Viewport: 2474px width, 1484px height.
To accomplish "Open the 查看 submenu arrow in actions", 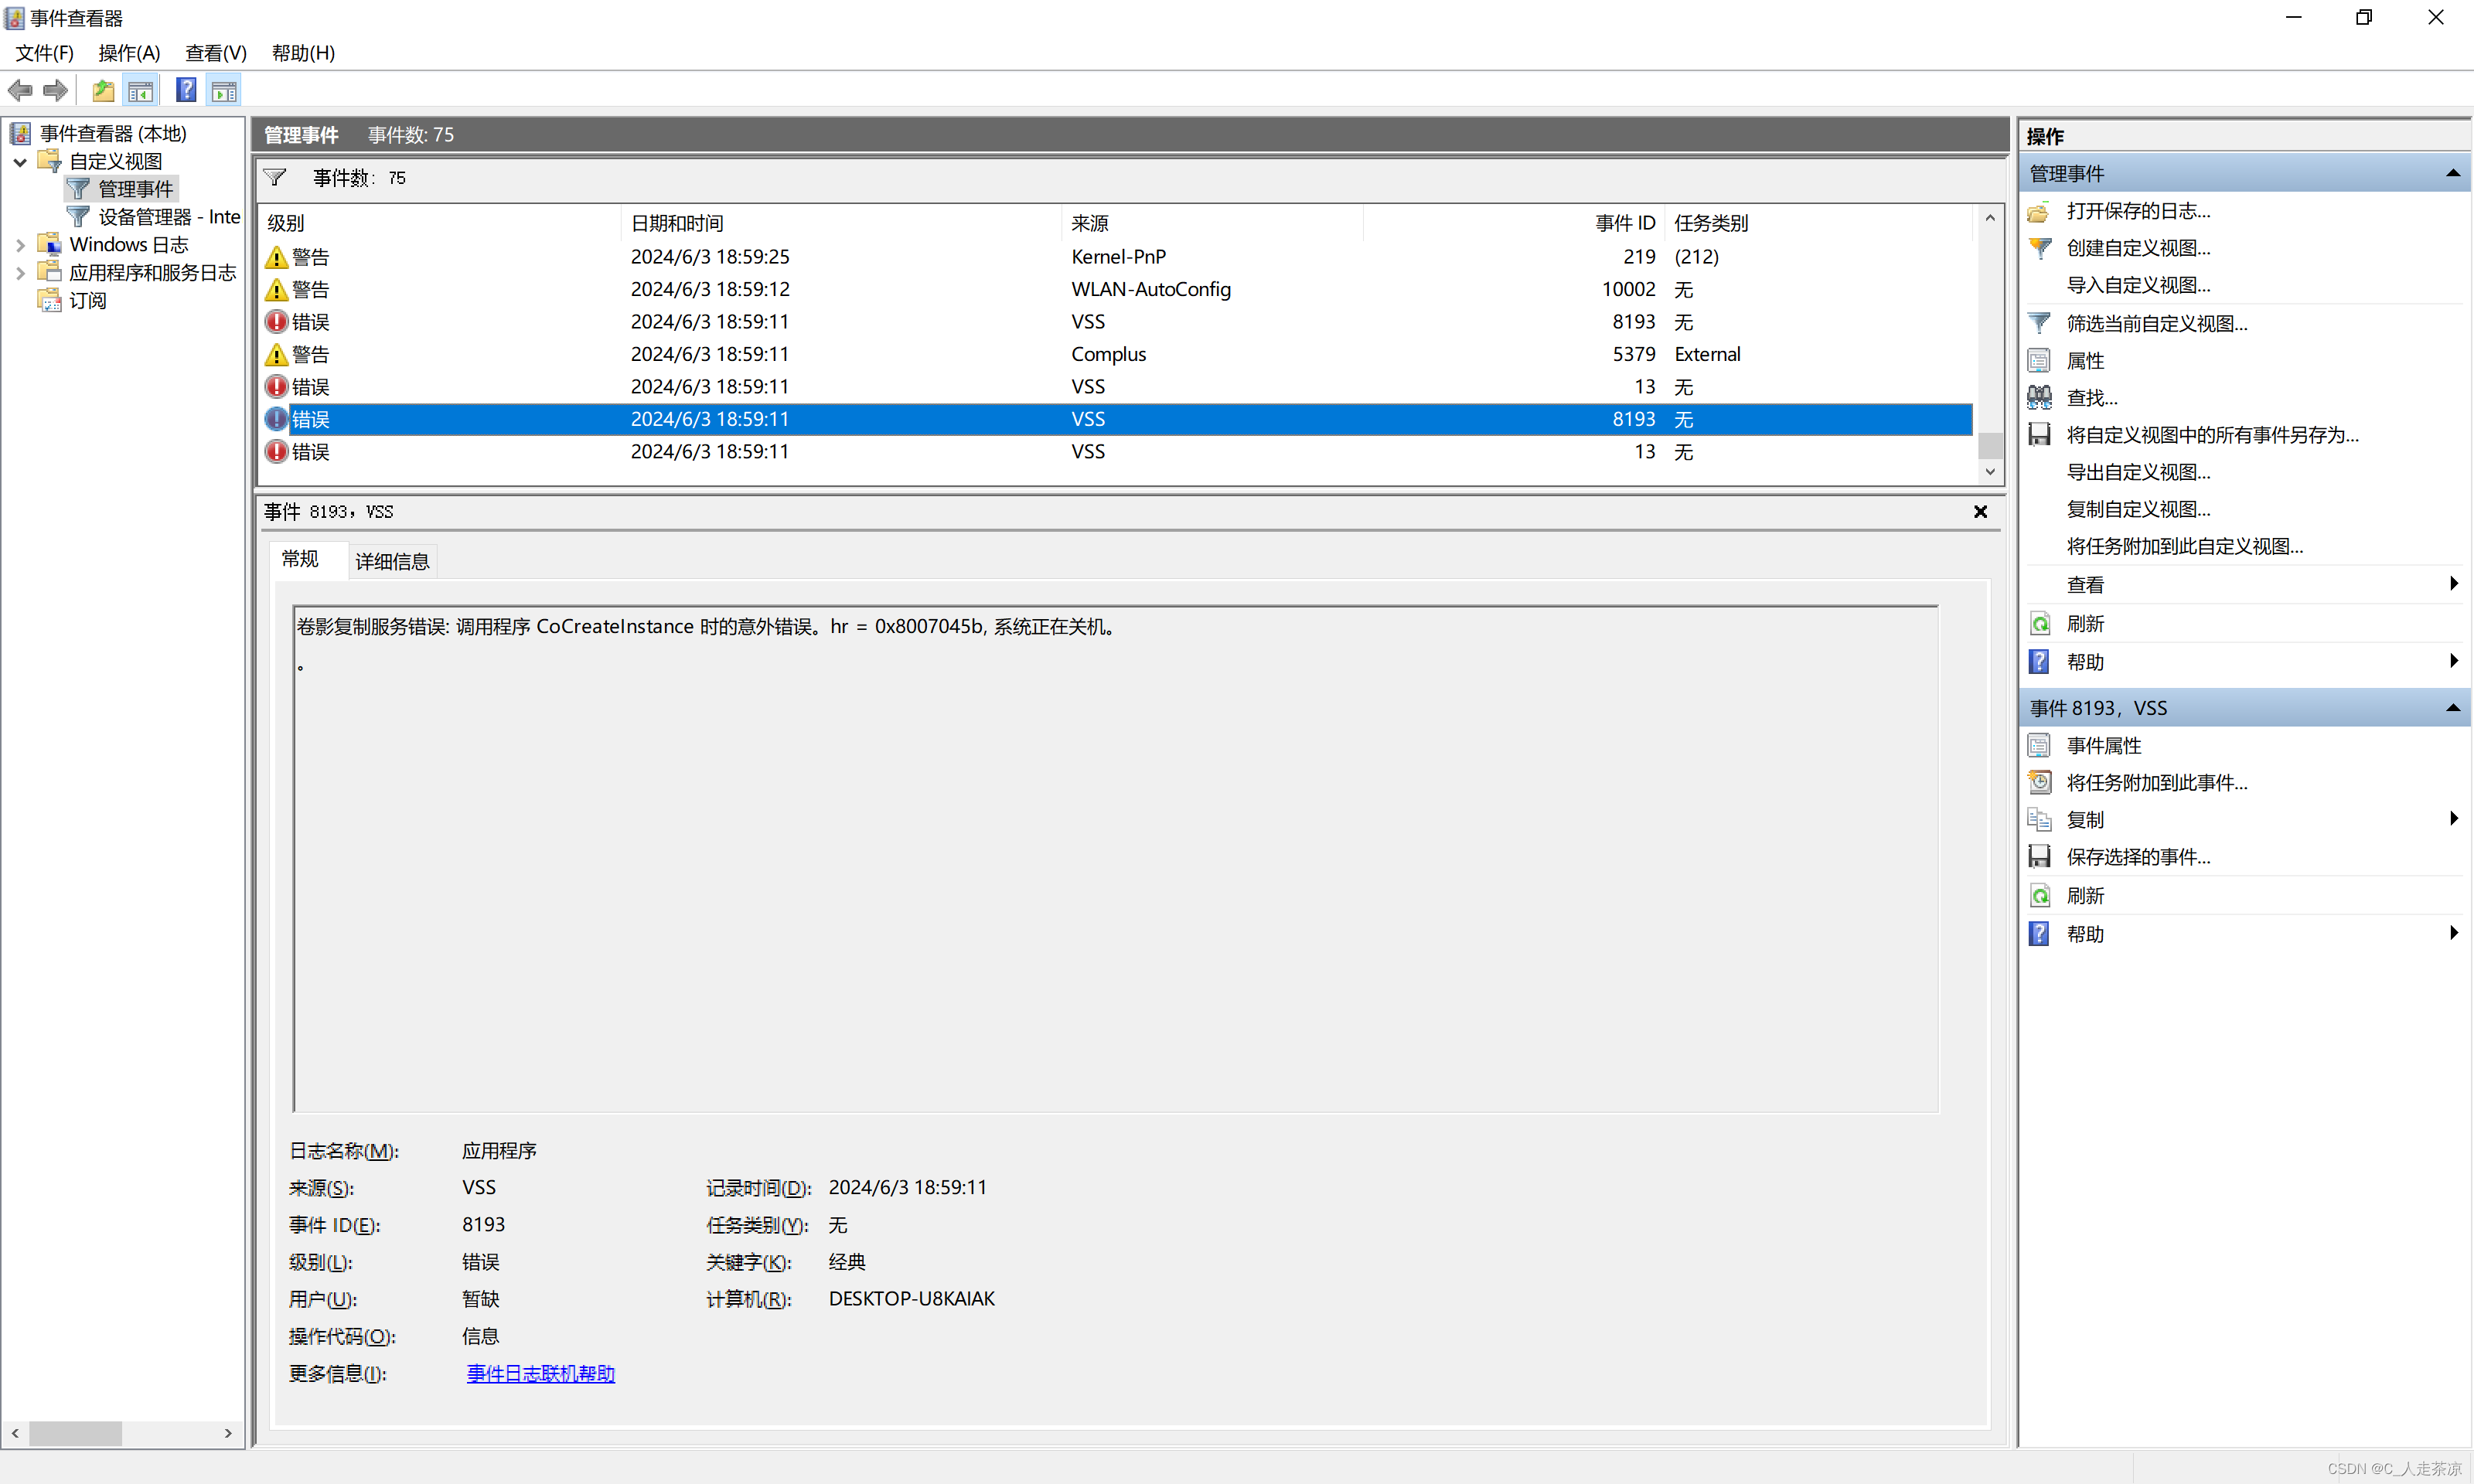I will pos(2453,584).
